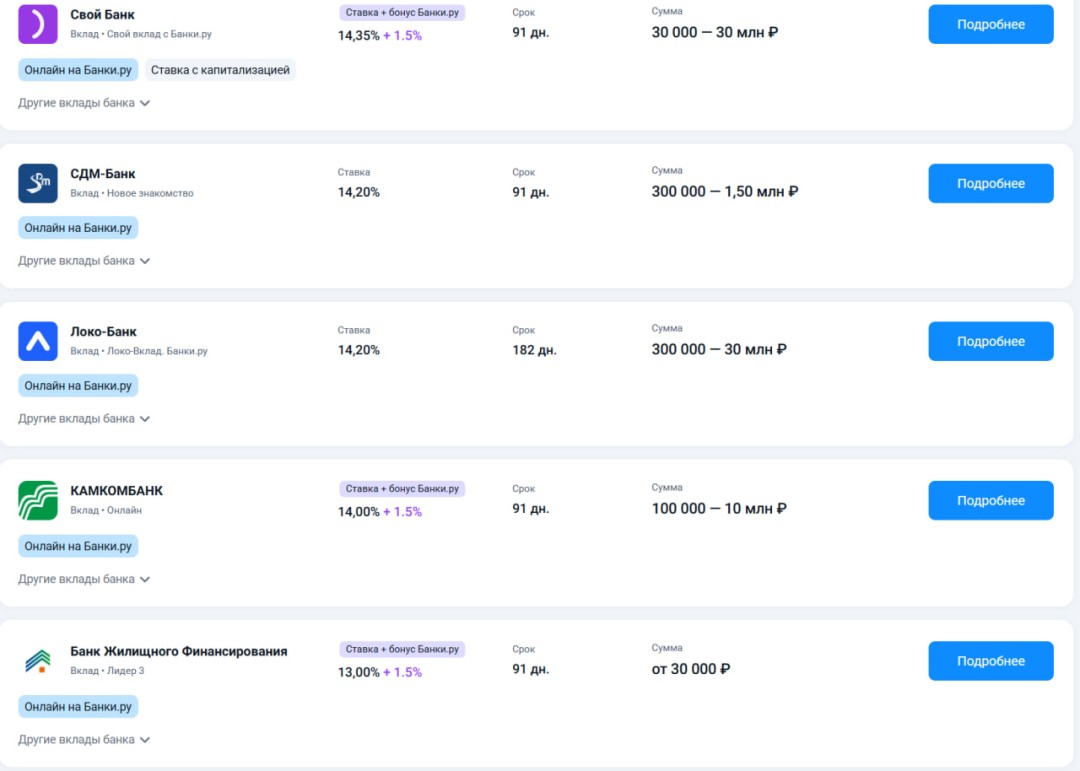Open the КАМКОМБАНК bank name link
Screen dimensions: 1080x771
pos(116,491)
